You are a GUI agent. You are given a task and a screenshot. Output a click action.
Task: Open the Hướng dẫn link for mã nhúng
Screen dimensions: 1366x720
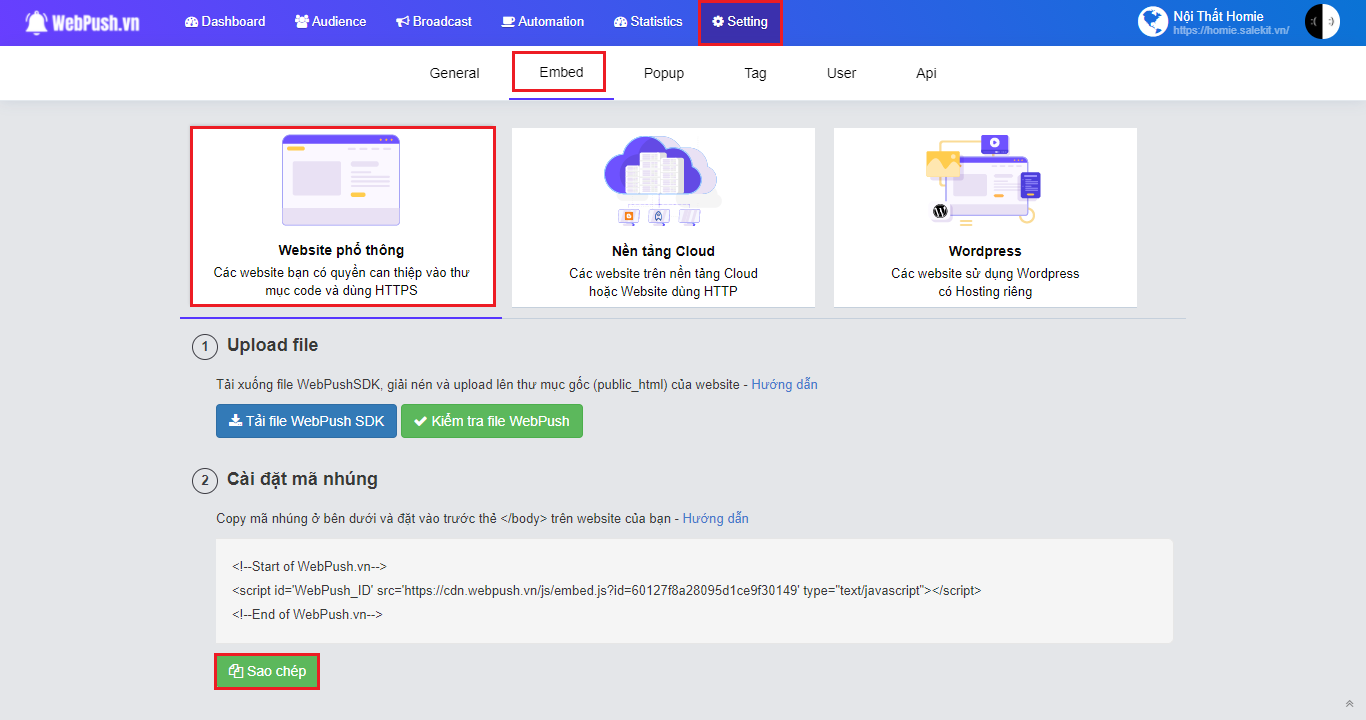[715, 518]
